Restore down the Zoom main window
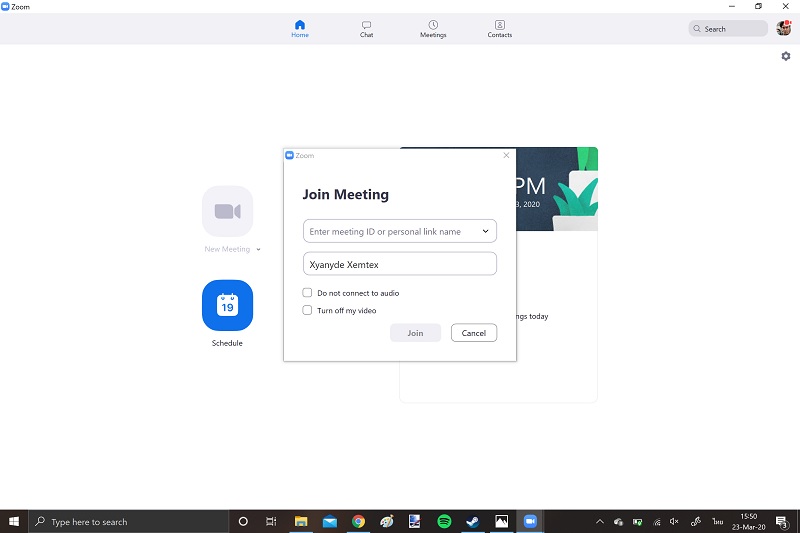Viewport: 800px width, 533px height. [759, 6]
